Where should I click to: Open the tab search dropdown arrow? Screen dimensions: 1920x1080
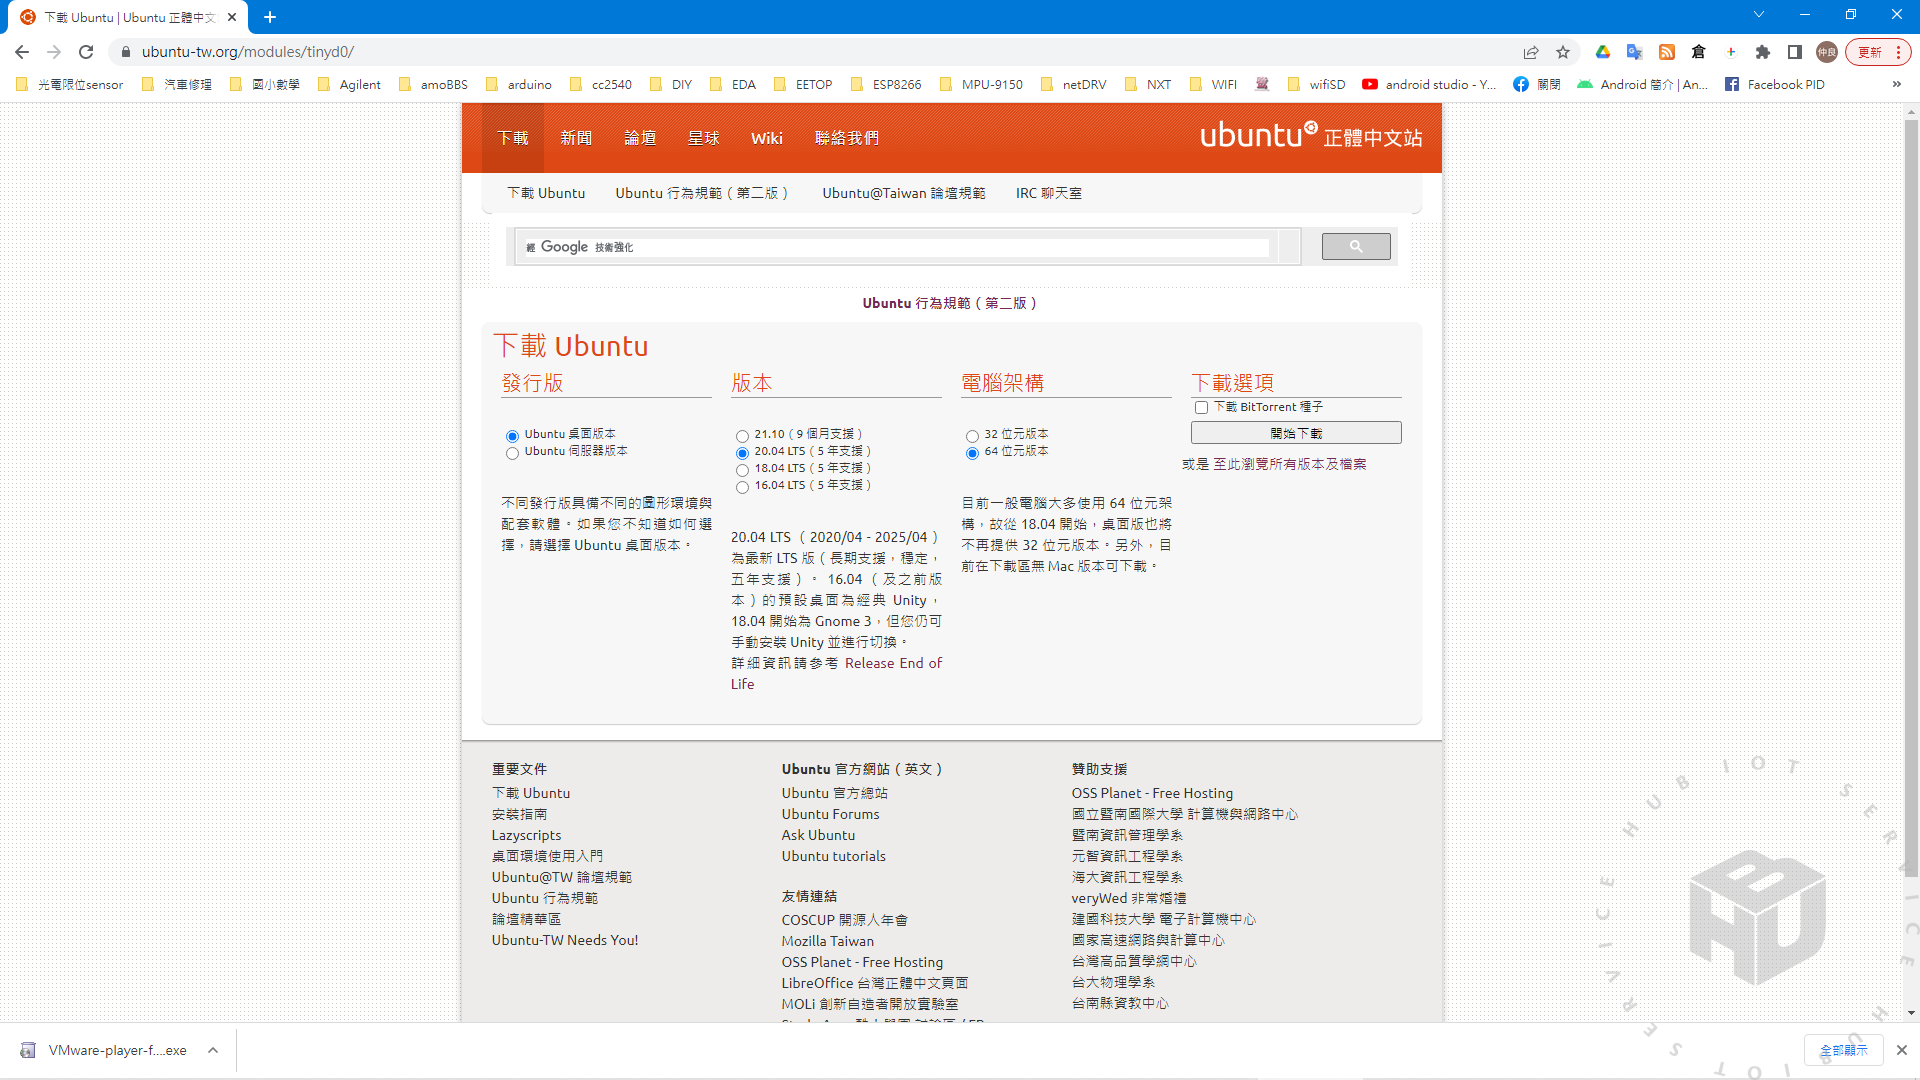1759,15
